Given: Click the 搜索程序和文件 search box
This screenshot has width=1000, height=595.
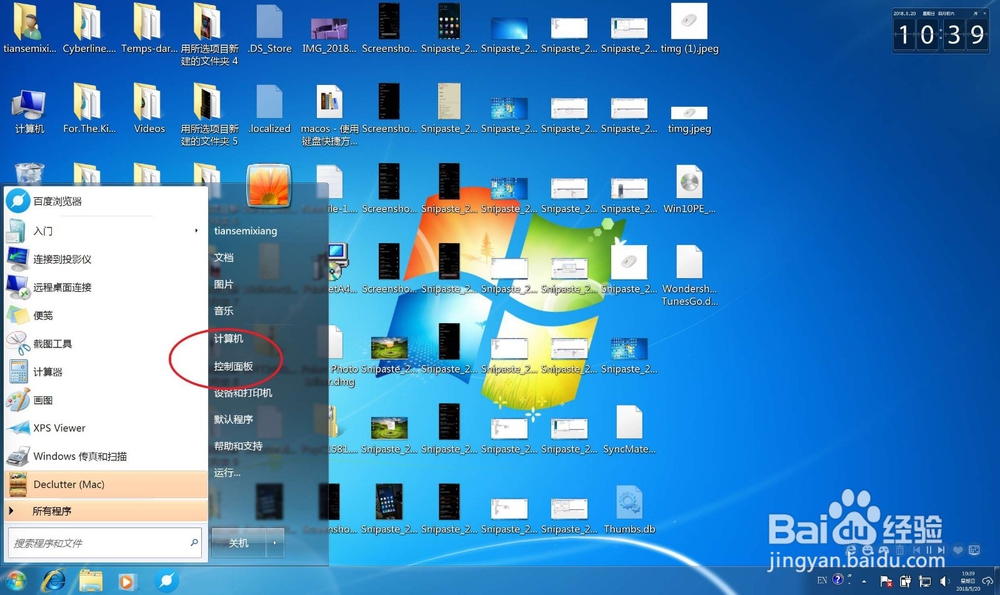Looking at the screenshot, I should (105, 543).
